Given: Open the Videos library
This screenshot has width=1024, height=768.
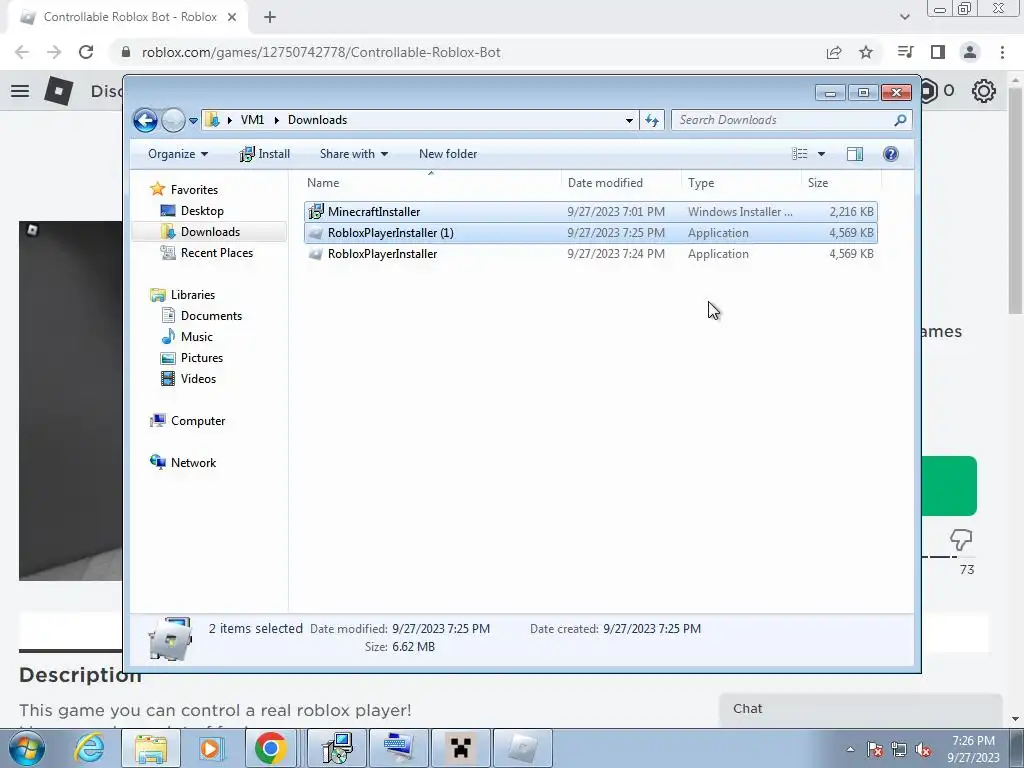Looking at the screenshot, I should click(198, 379).
